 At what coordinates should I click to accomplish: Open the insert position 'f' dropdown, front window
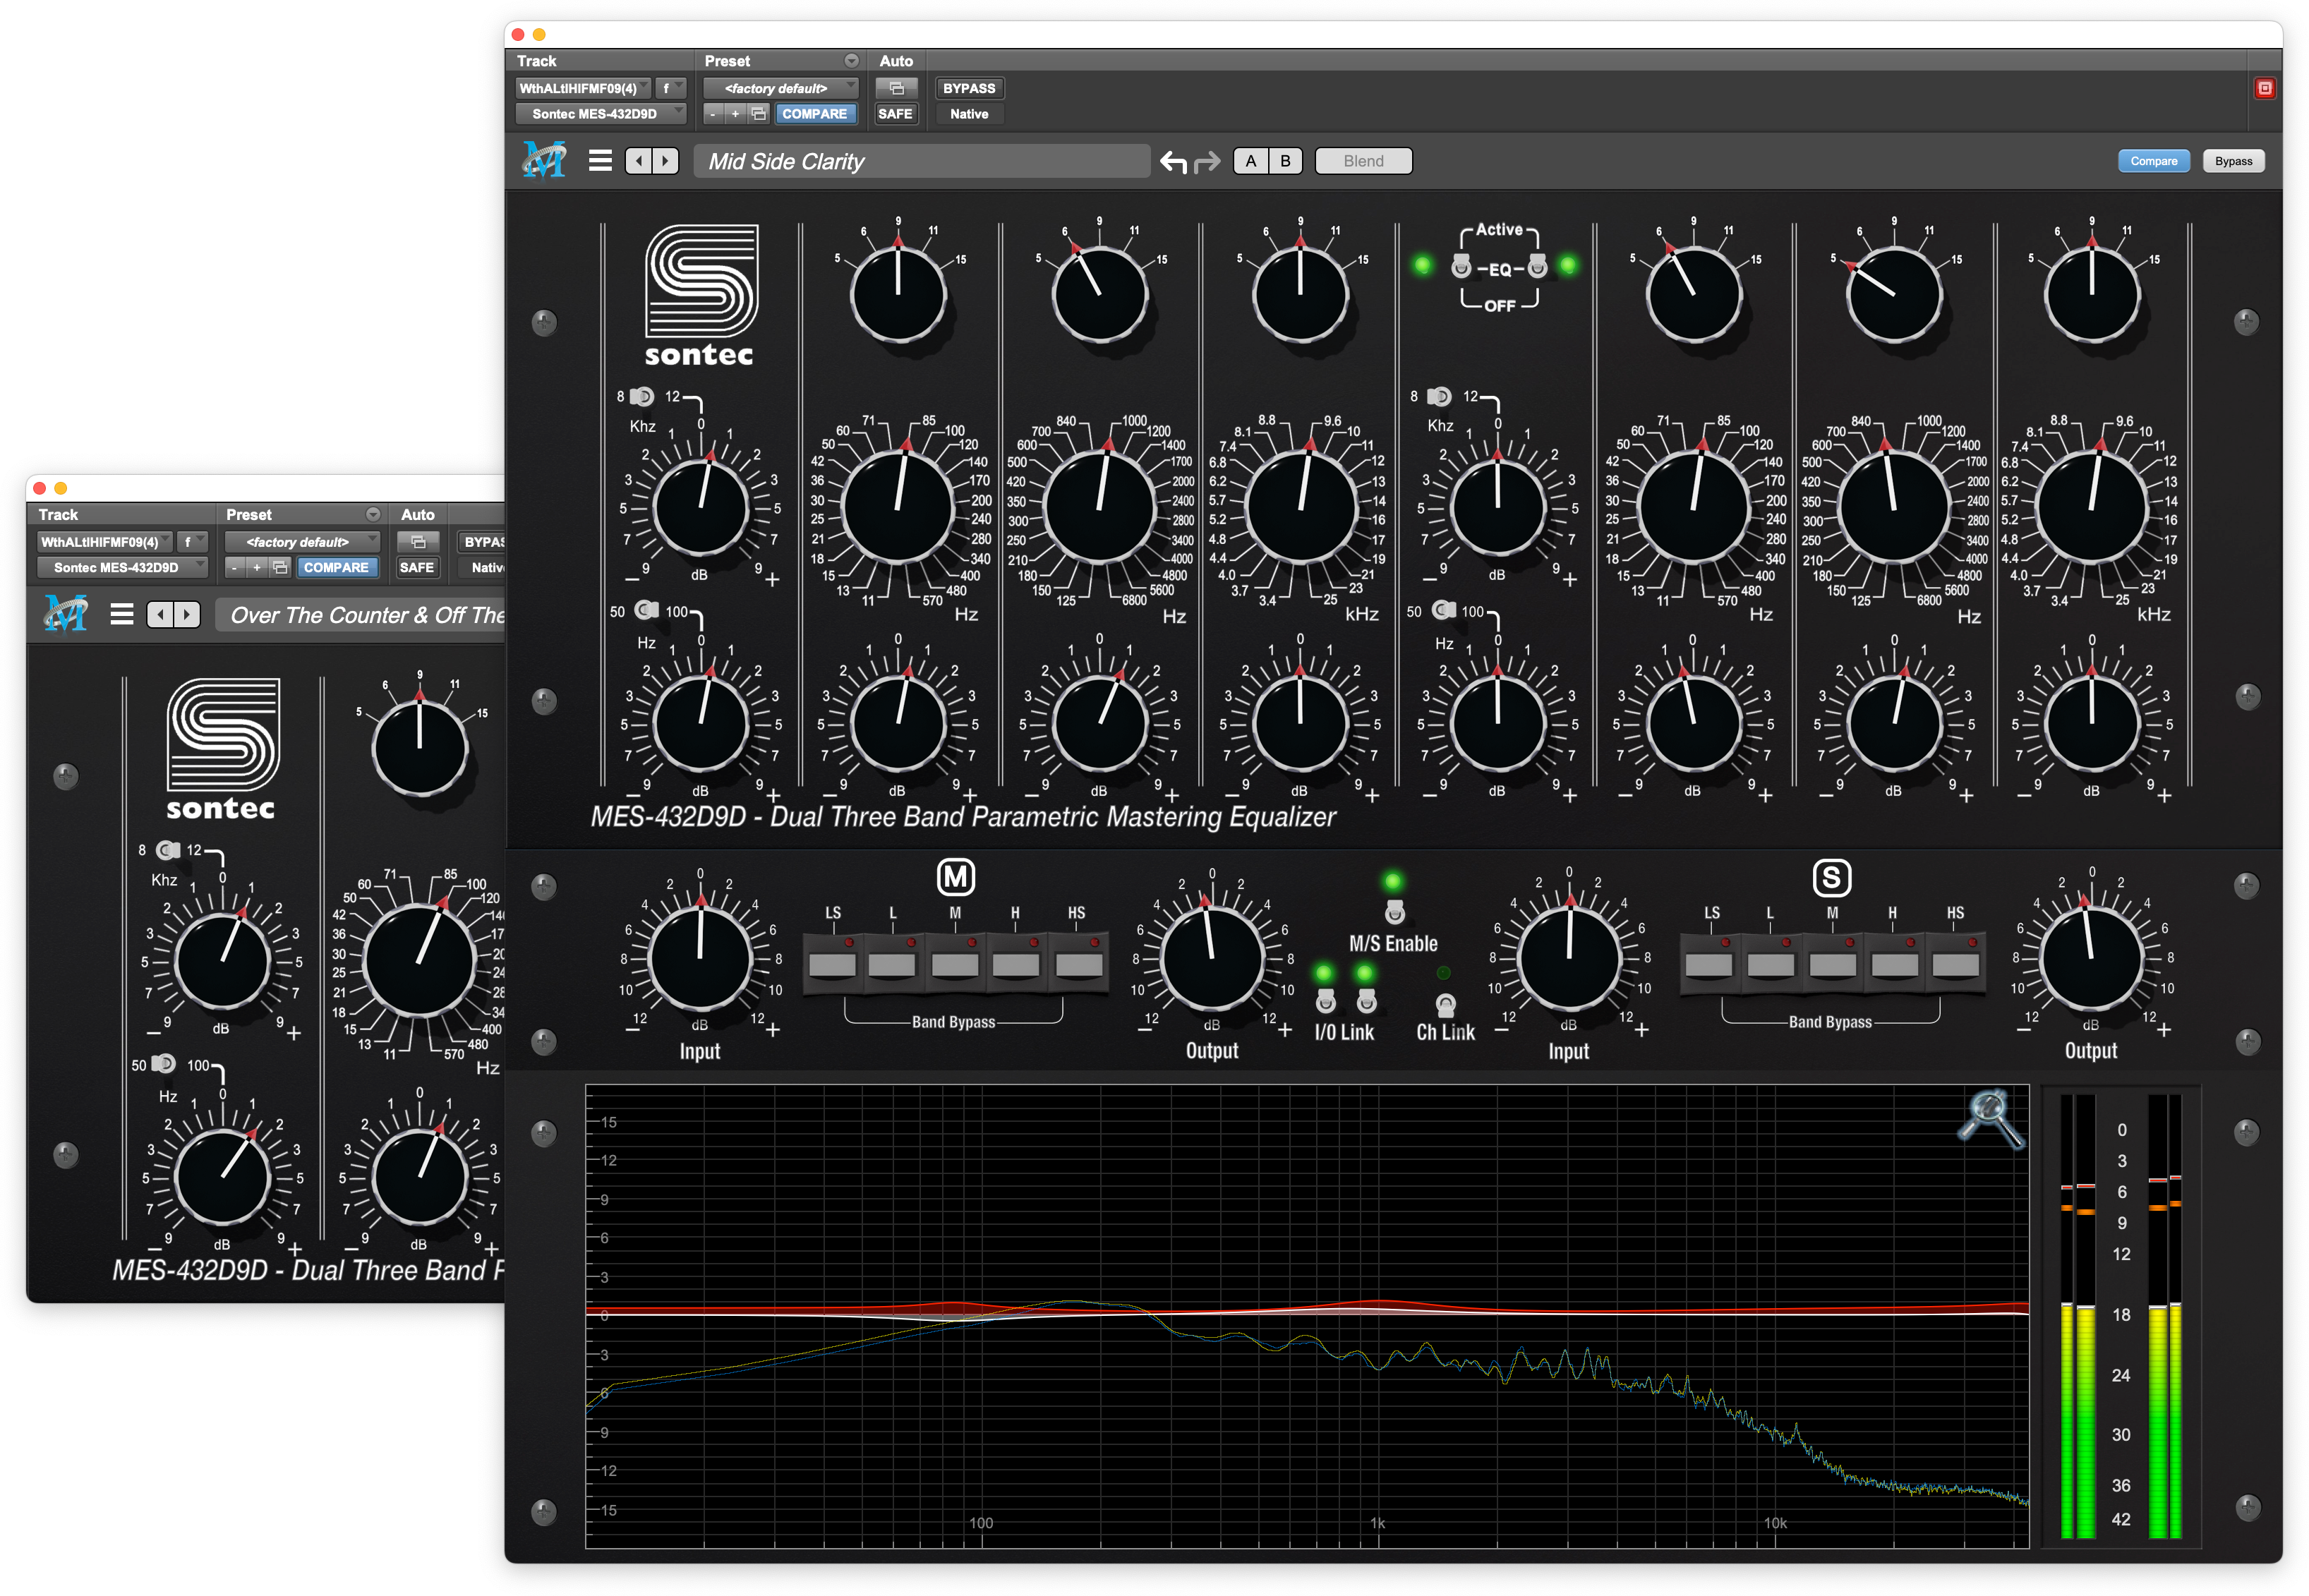671,88
